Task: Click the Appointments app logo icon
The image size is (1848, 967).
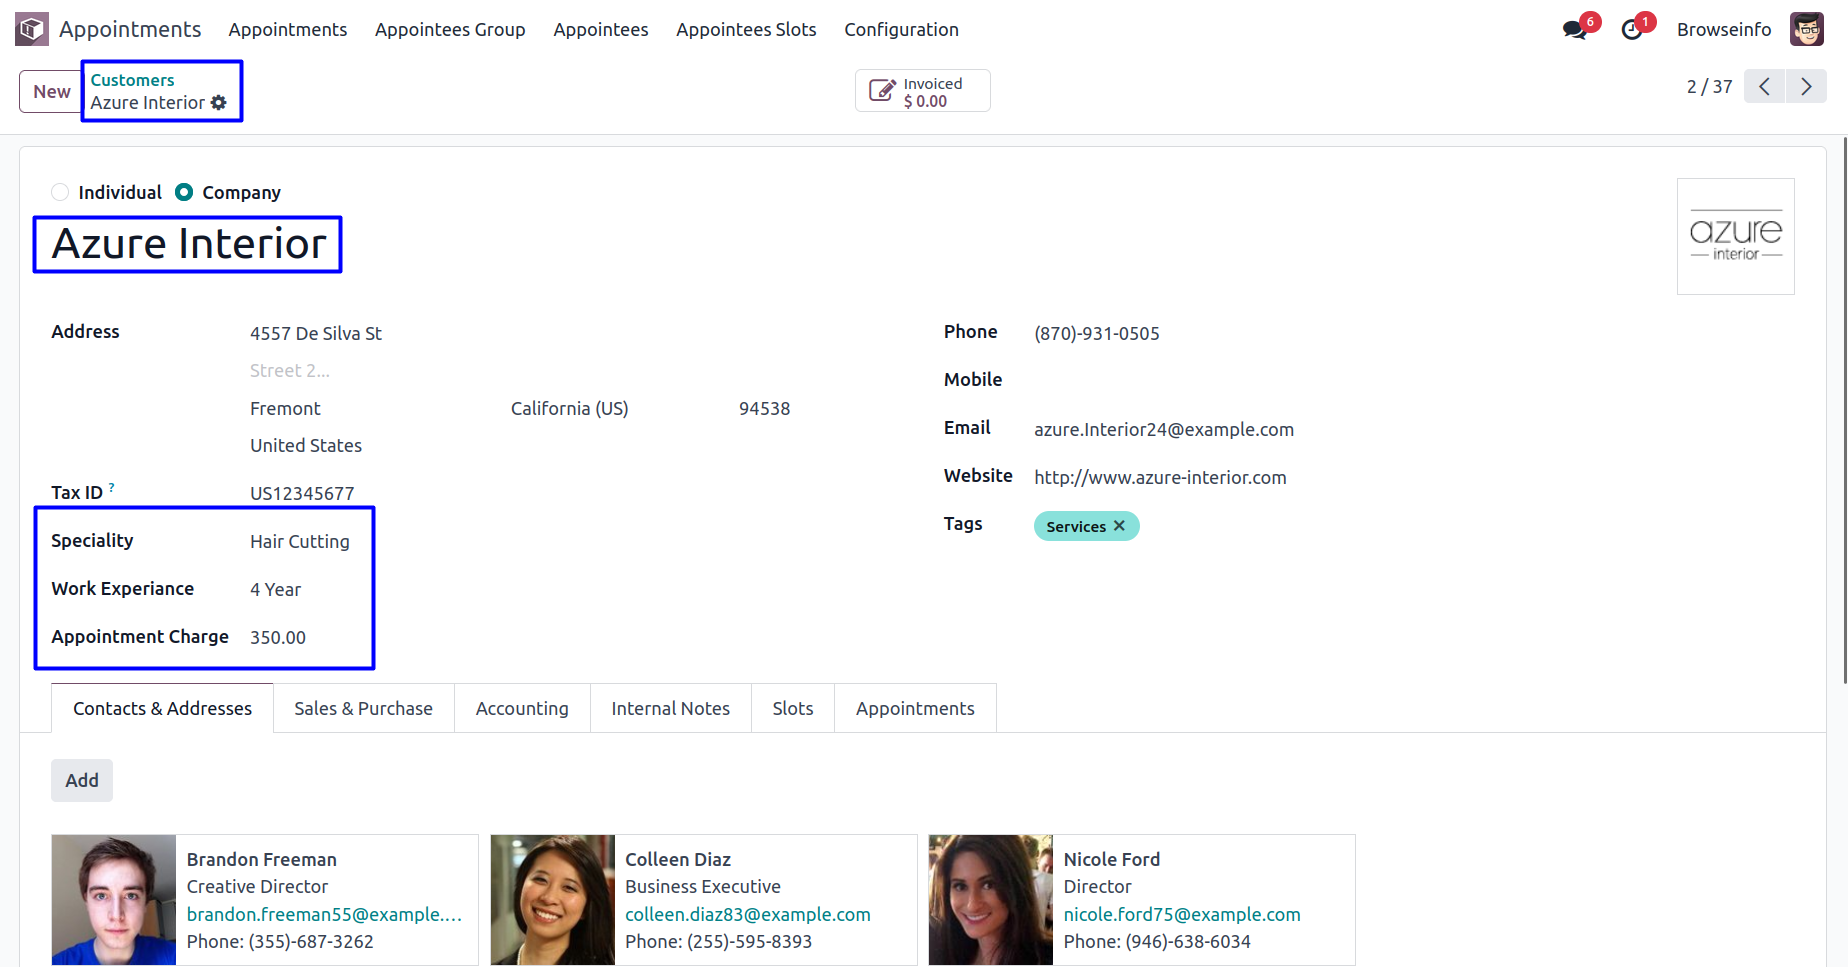Action: (x=32, y=29)
